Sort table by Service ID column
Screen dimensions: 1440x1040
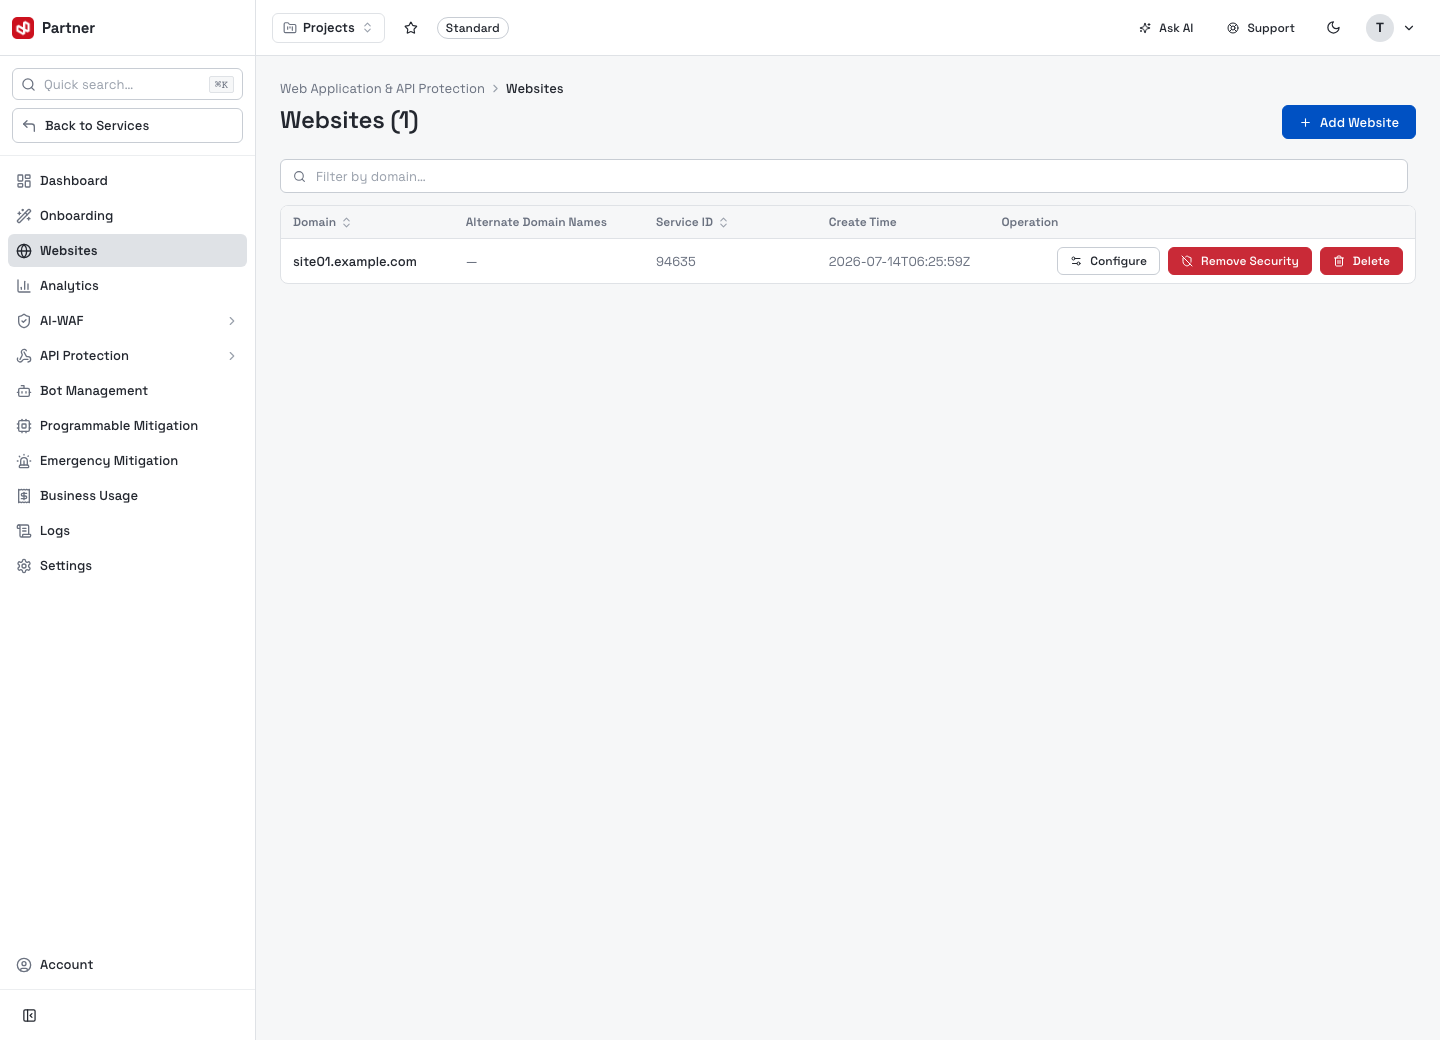[692, 222]
